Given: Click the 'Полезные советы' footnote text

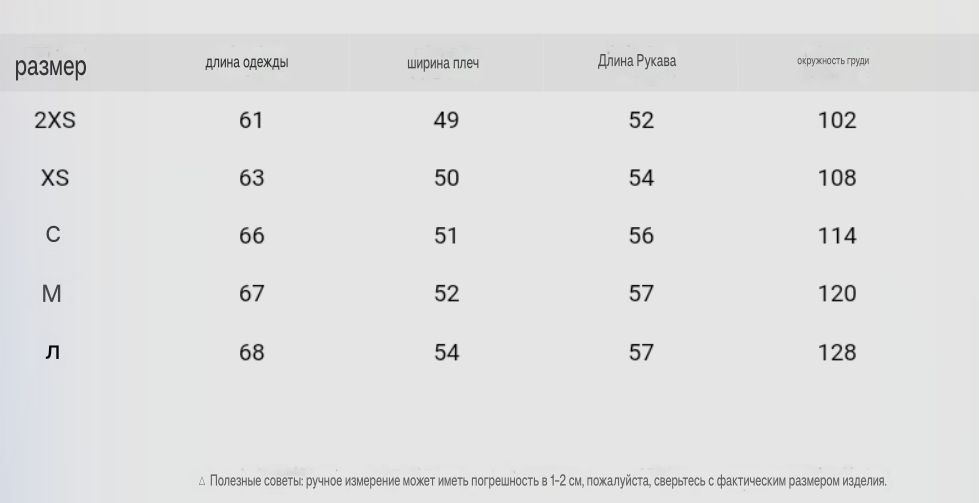Looking at the screenshot, I should (x=548, y=481).
